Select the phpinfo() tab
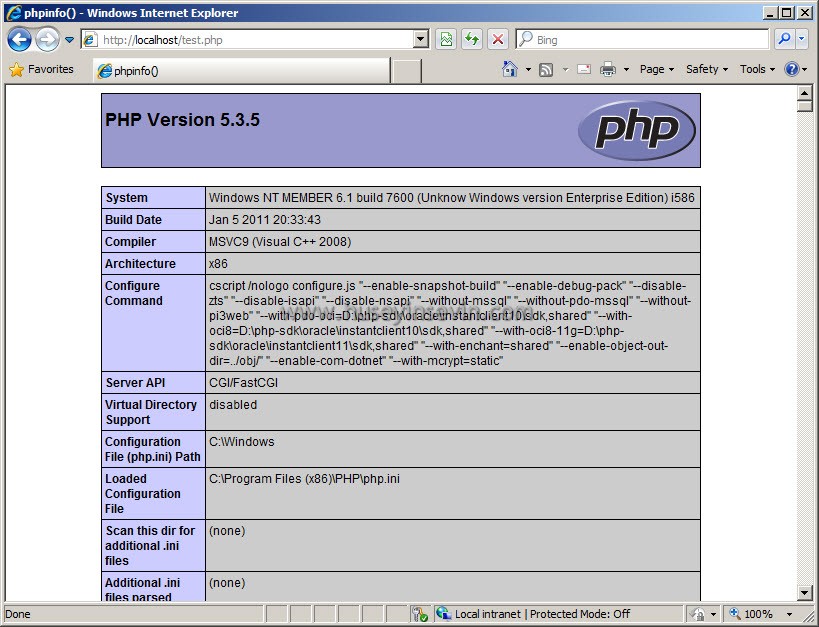Image resolution: width=819 pixels, height=627 pixels. [x=242, y=71]
